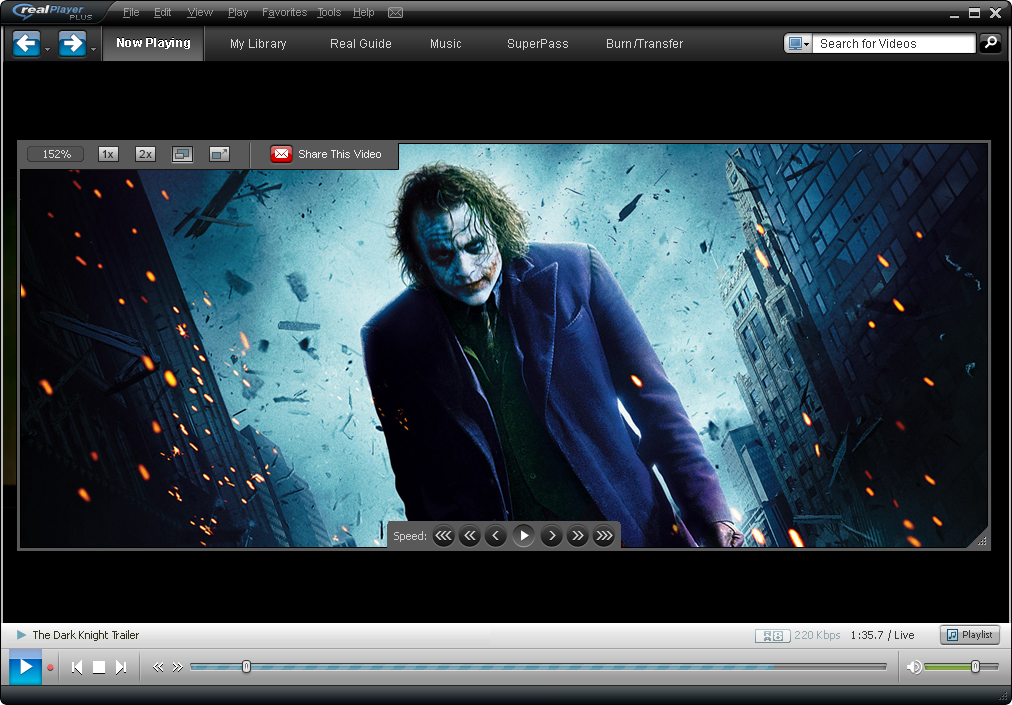Open the Real Guide tab

tap(361, 44)
